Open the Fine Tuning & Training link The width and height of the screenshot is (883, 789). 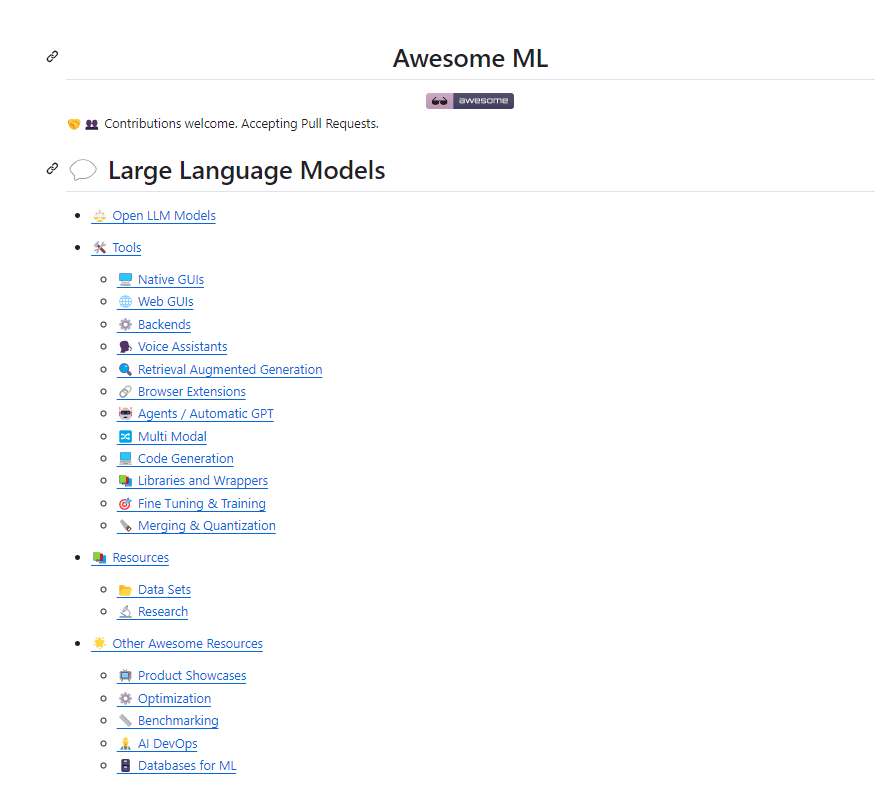[x=201, y=503]
